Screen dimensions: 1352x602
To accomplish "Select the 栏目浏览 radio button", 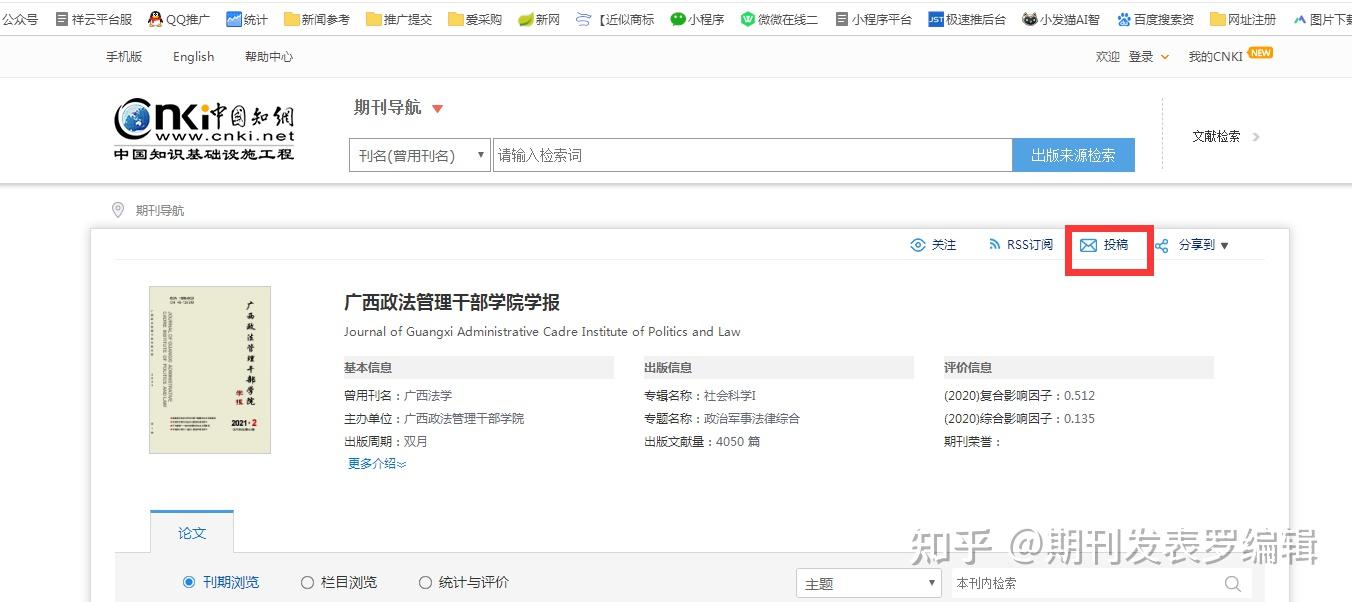I will pos(307,581).
